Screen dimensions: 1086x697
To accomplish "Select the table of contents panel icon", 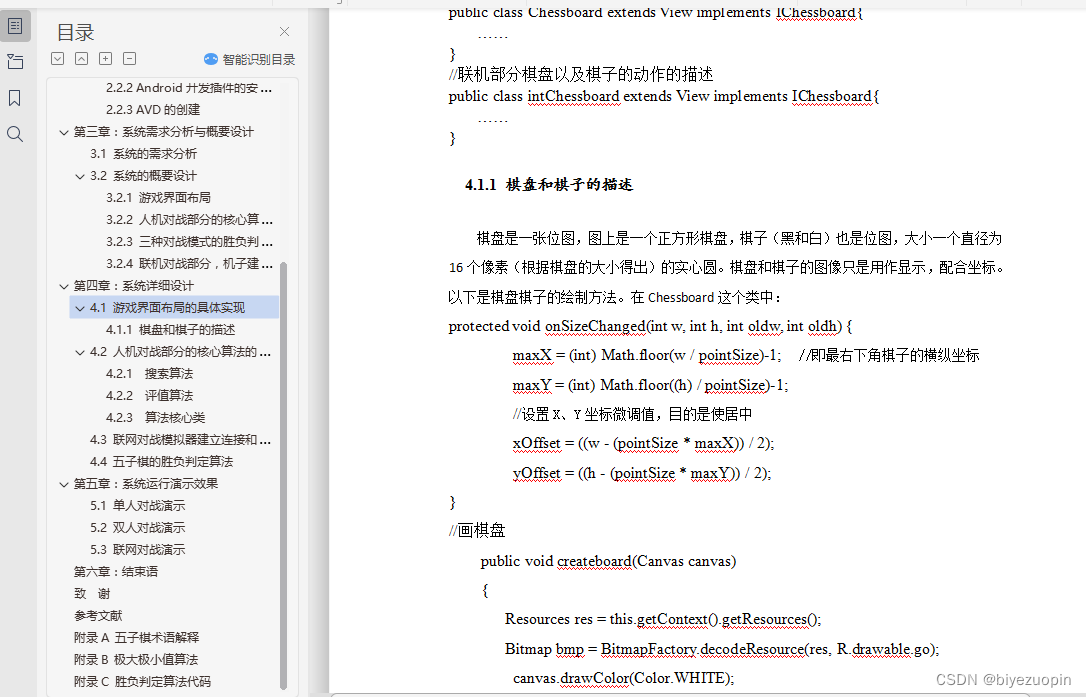I will coord(14,25).
